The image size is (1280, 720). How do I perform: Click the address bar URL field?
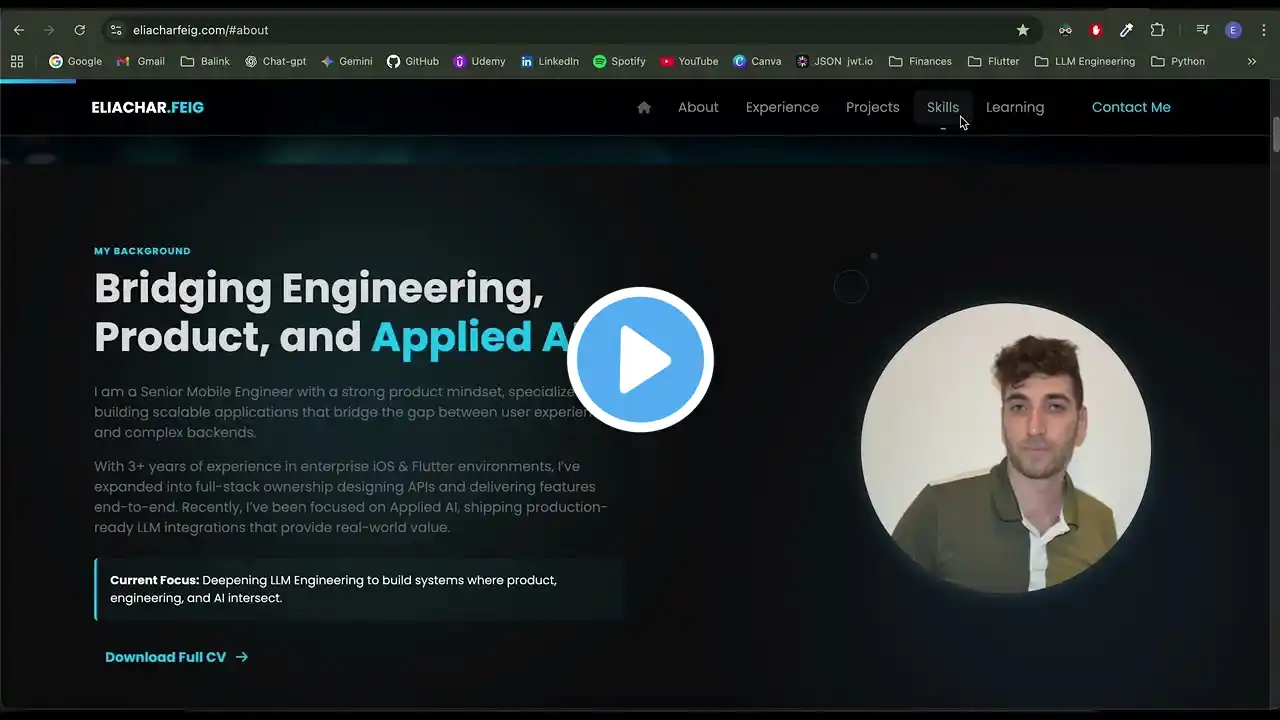[x=570, y=30]
